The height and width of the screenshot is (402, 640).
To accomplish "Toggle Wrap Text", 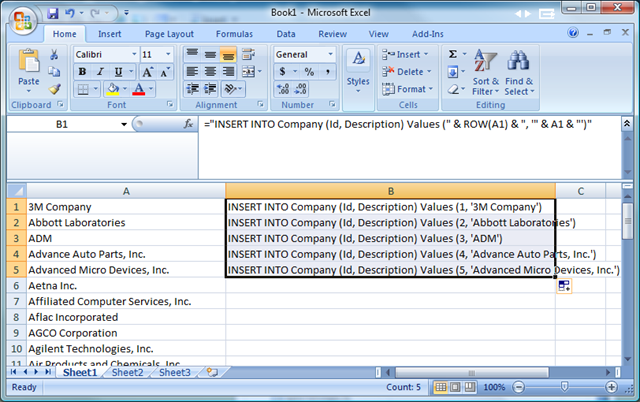I will click(248, 54).
